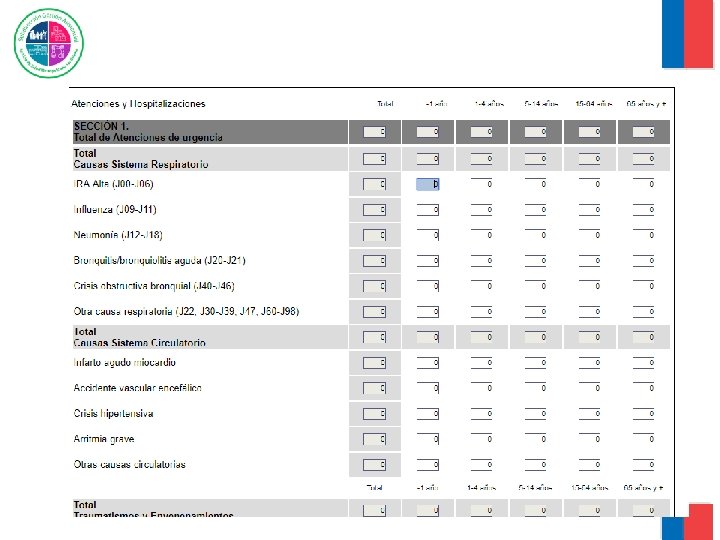Select Total Causas Sistema Respiratorio 15-64 años field
720x540 pixels.
point(590,158)
